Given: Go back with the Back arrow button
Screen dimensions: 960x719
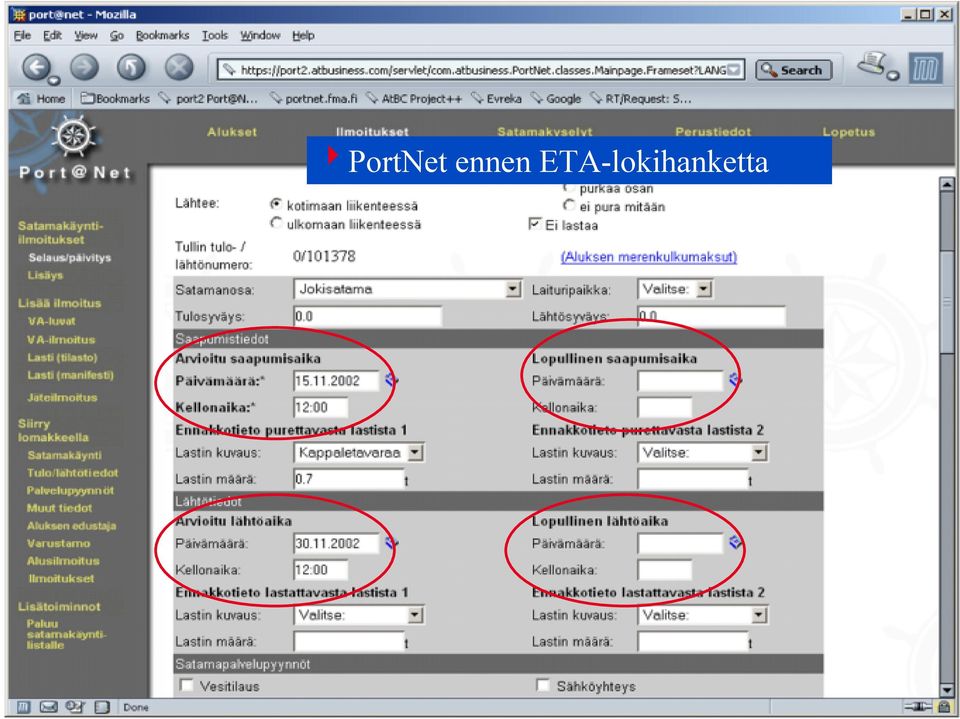Looking at the screenshot, I should click(x=37, y=68).
